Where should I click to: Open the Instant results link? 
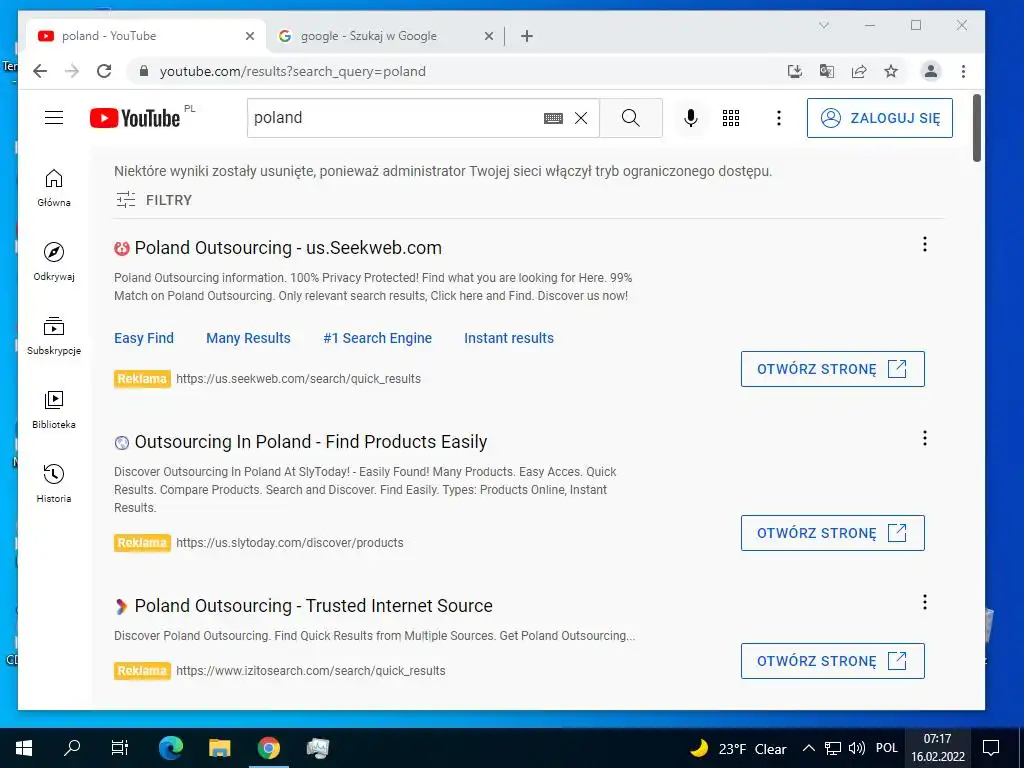tap(509, 338)
